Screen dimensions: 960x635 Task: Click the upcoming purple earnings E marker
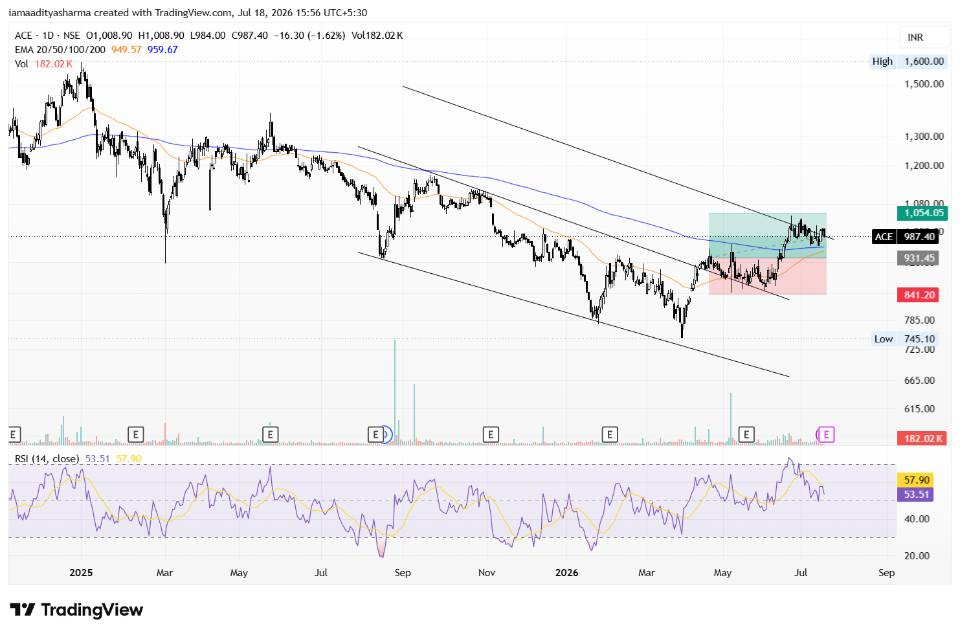pyautogui.click(x=827, y=435)
